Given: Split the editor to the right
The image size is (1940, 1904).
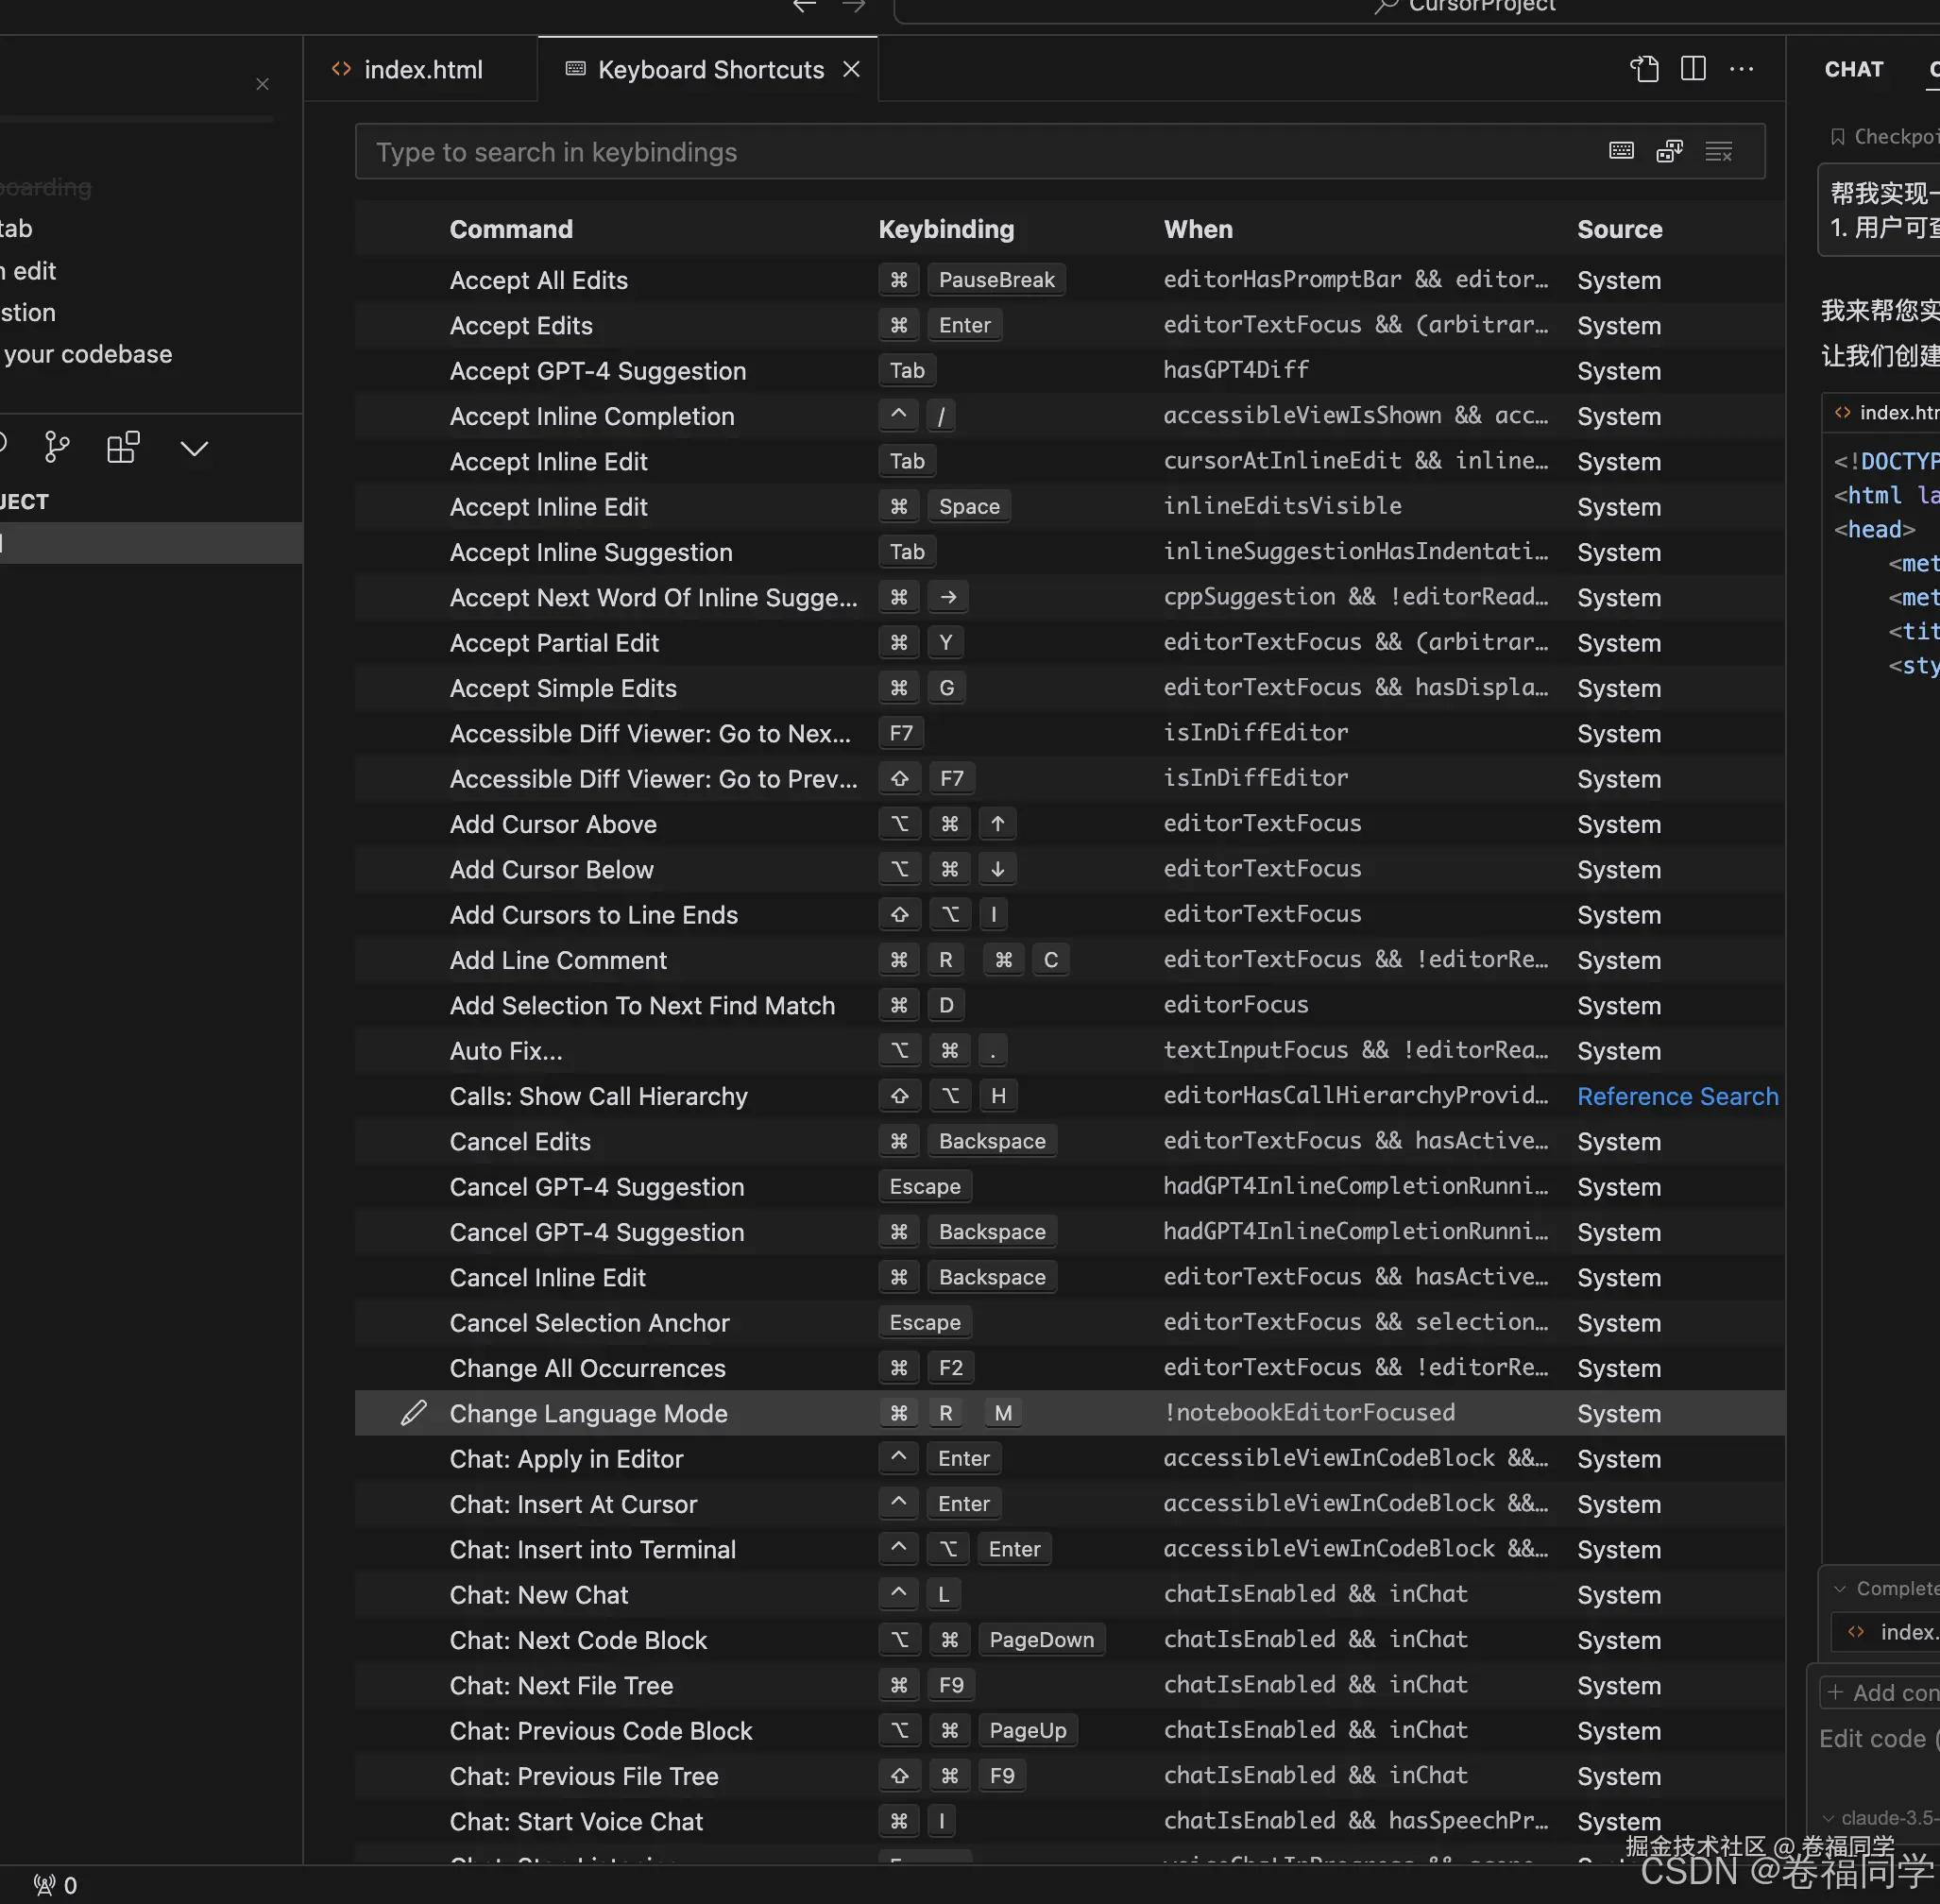Looking at the screenshot, I should click(1693, 69).
